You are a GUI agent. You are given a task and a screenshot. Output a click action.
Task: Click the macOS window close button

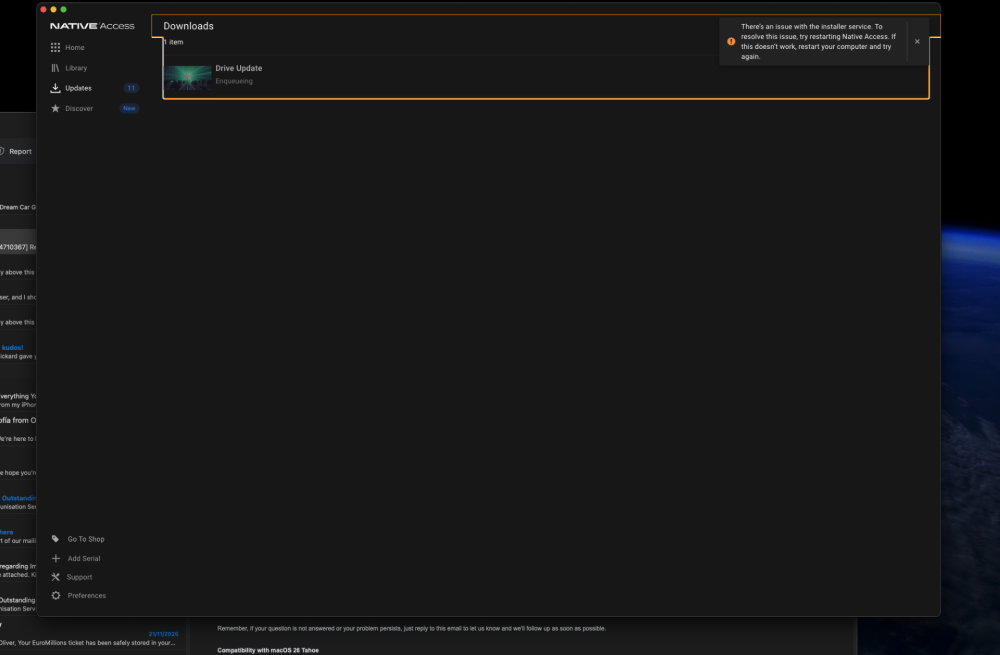point(43,10)
